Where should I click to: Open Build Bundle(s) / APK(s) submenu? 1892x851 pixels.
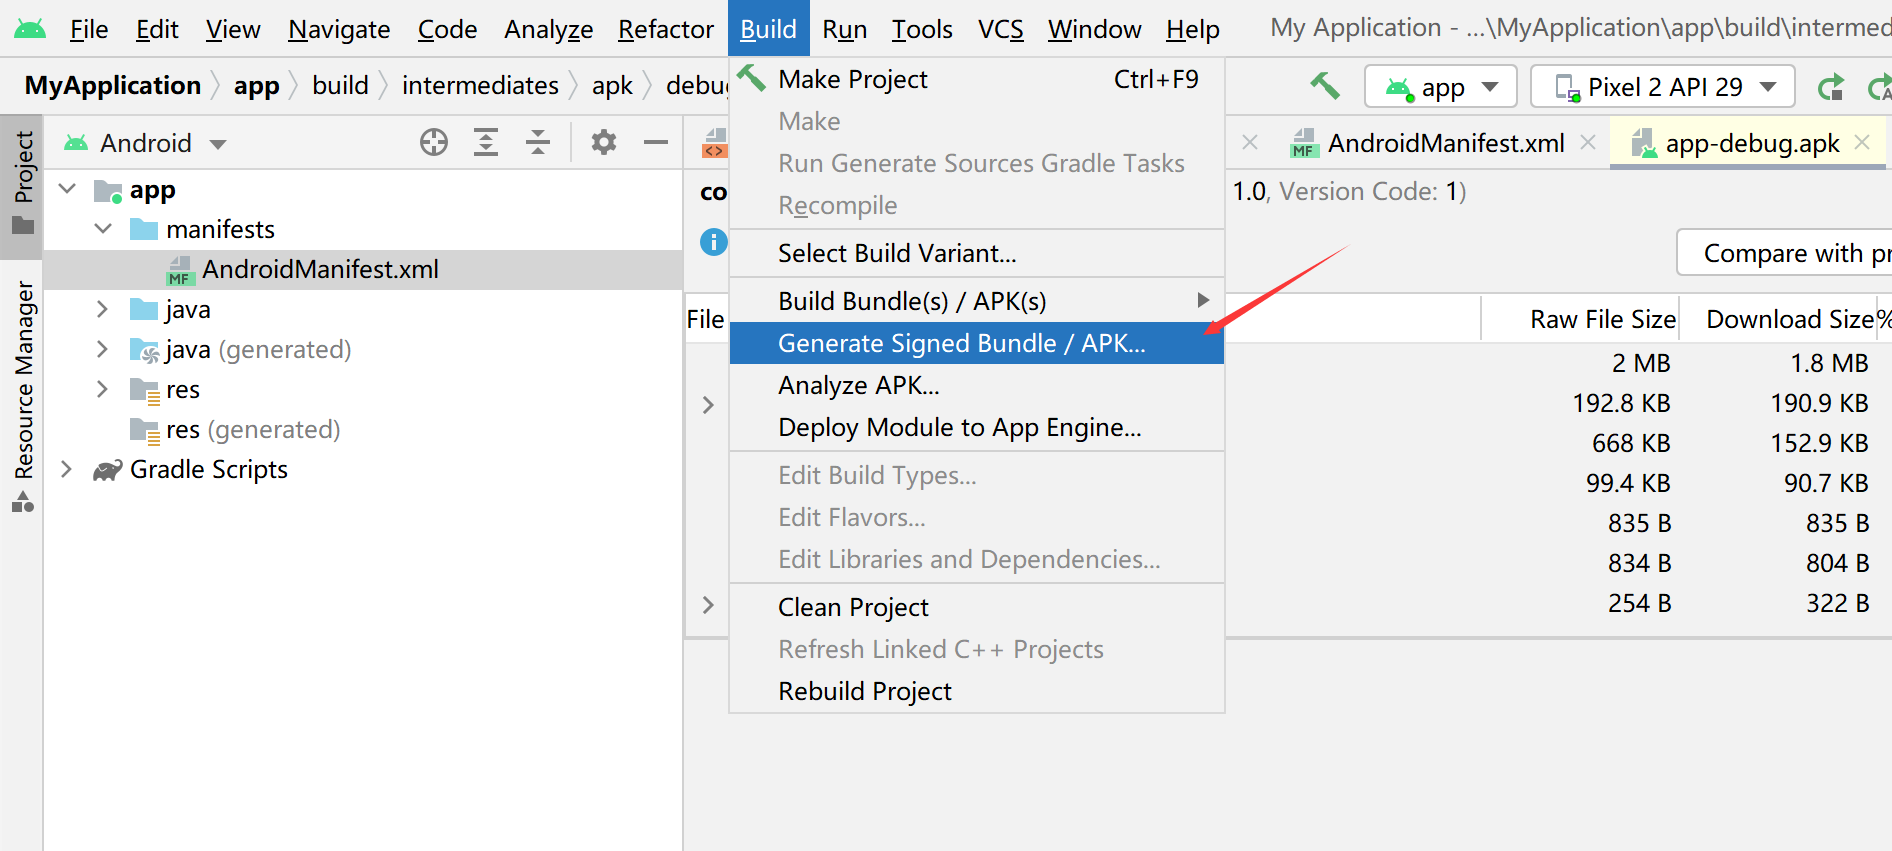(977, 301)
